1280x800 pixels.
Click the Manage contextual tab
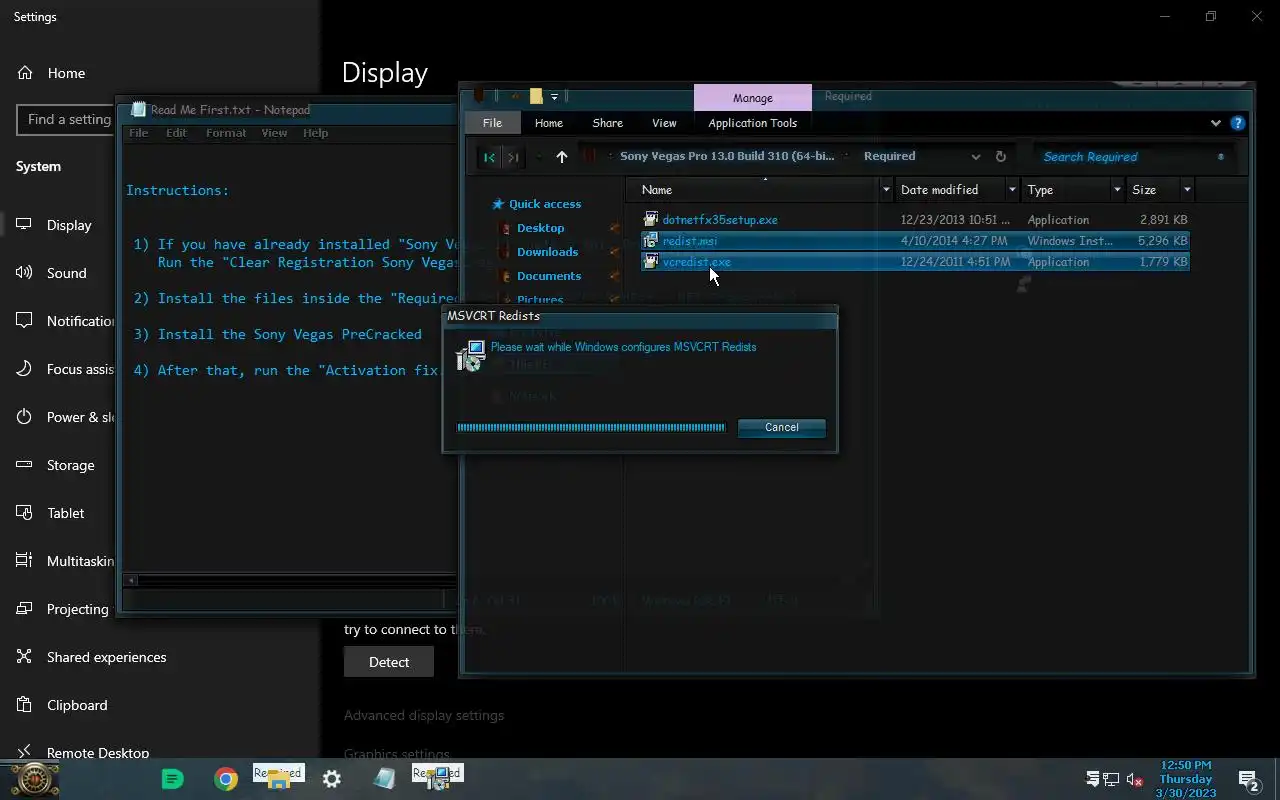point(753,98)
